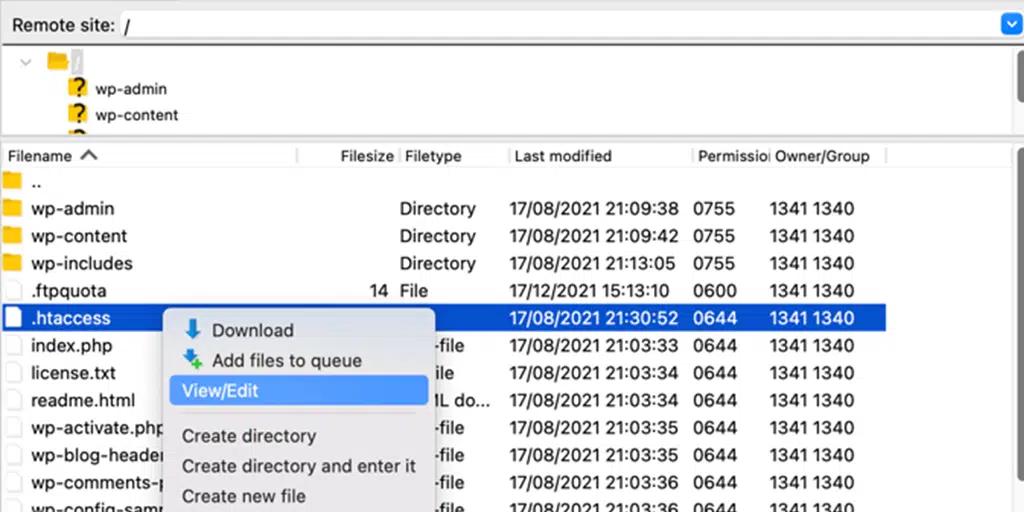Click the 0600 permission of .ftpquota
1024x512 pixels.
coord(715,291)
